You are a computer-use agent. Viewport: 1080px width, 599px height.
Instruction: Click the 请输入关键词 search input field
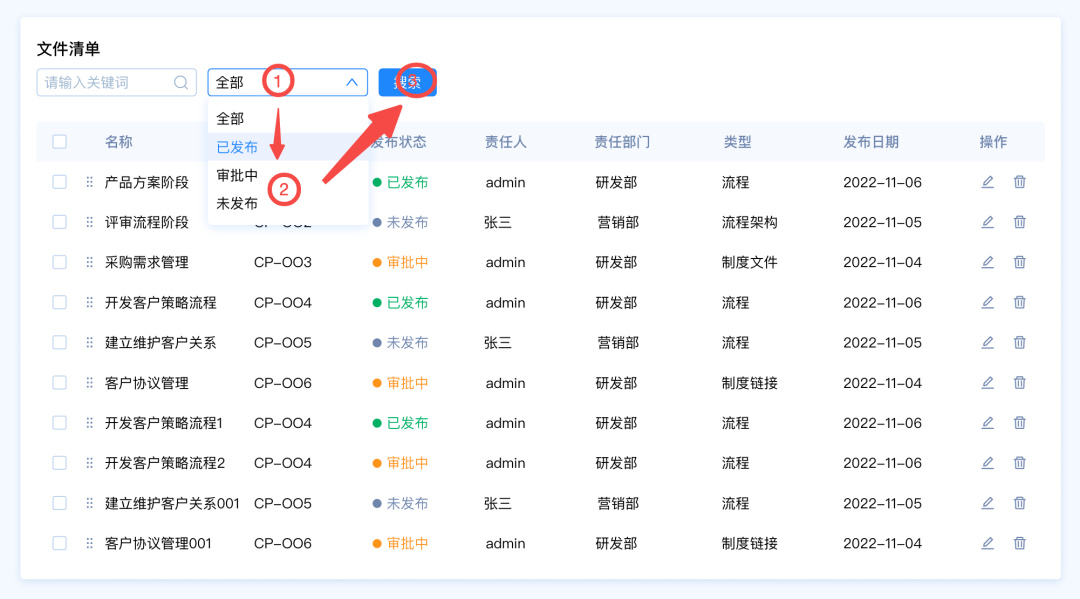[x=105, y=83]
